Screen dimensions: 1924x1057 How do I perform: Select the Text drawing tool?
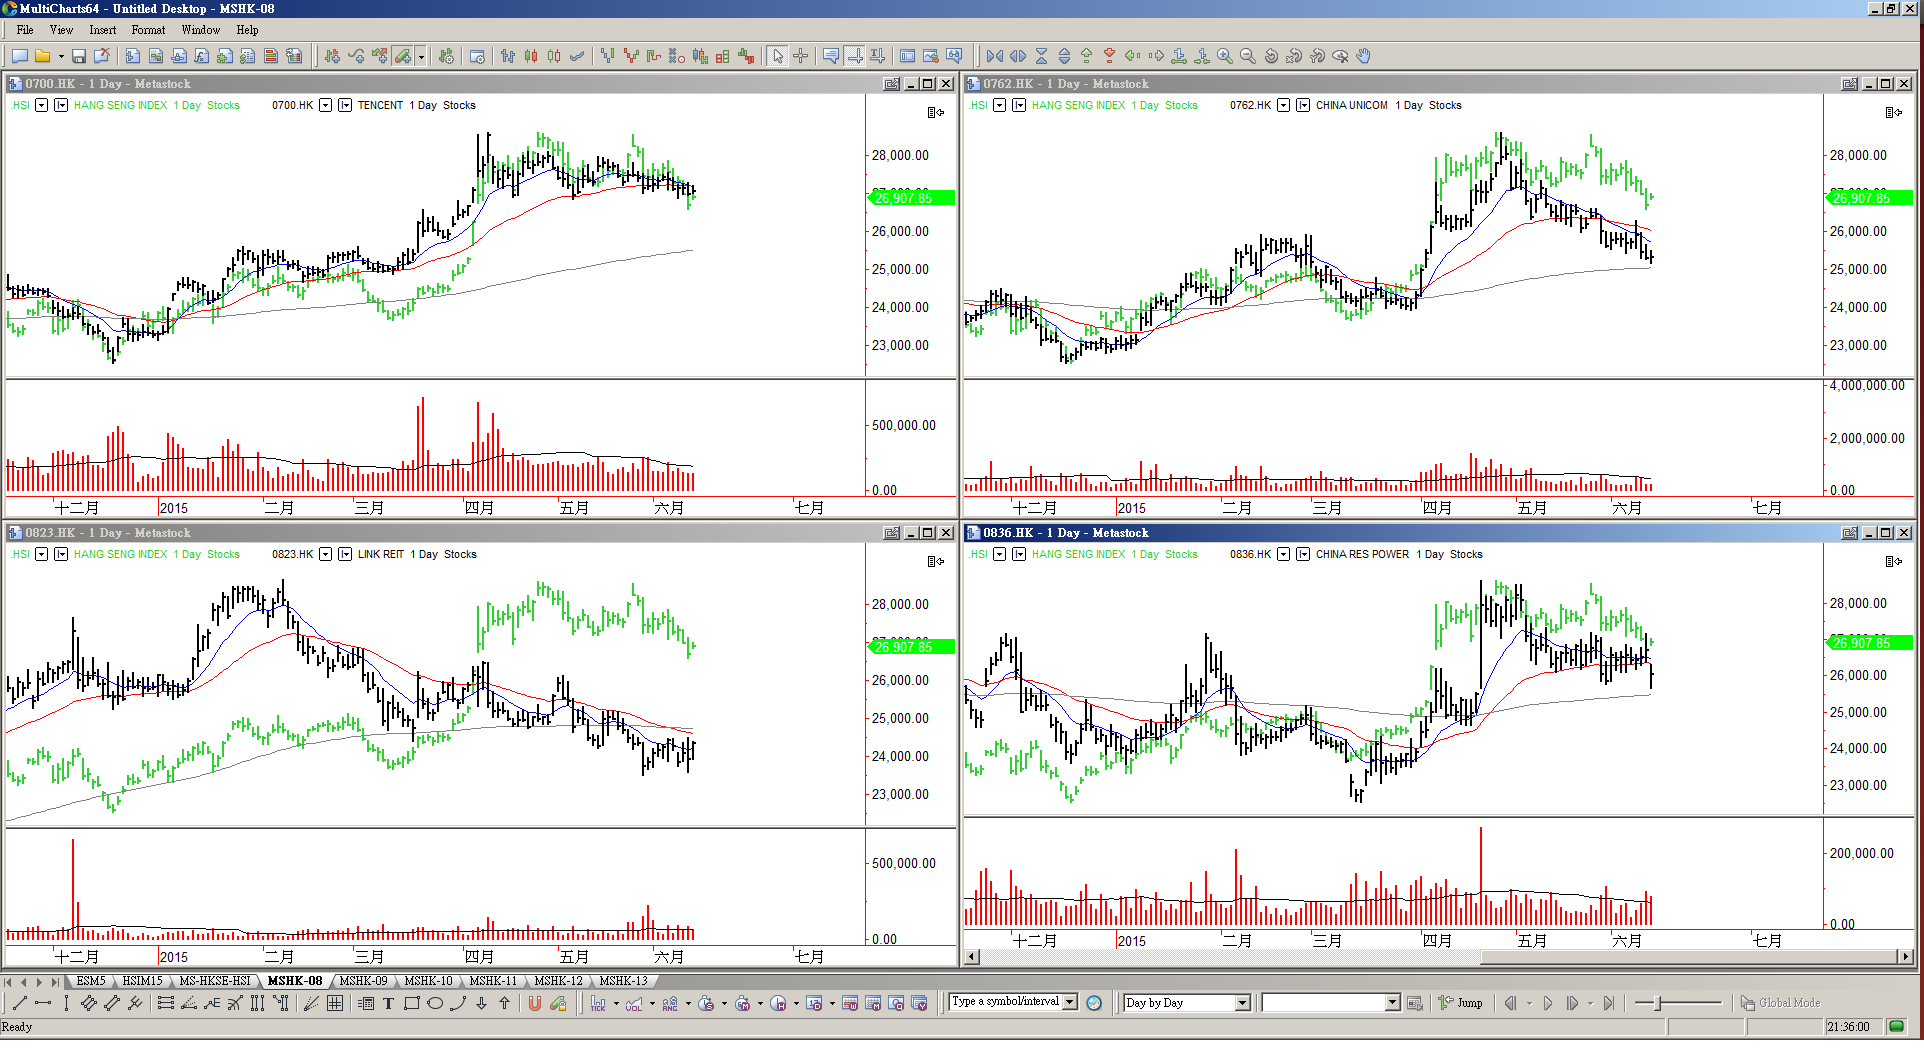pos(388,1004)
